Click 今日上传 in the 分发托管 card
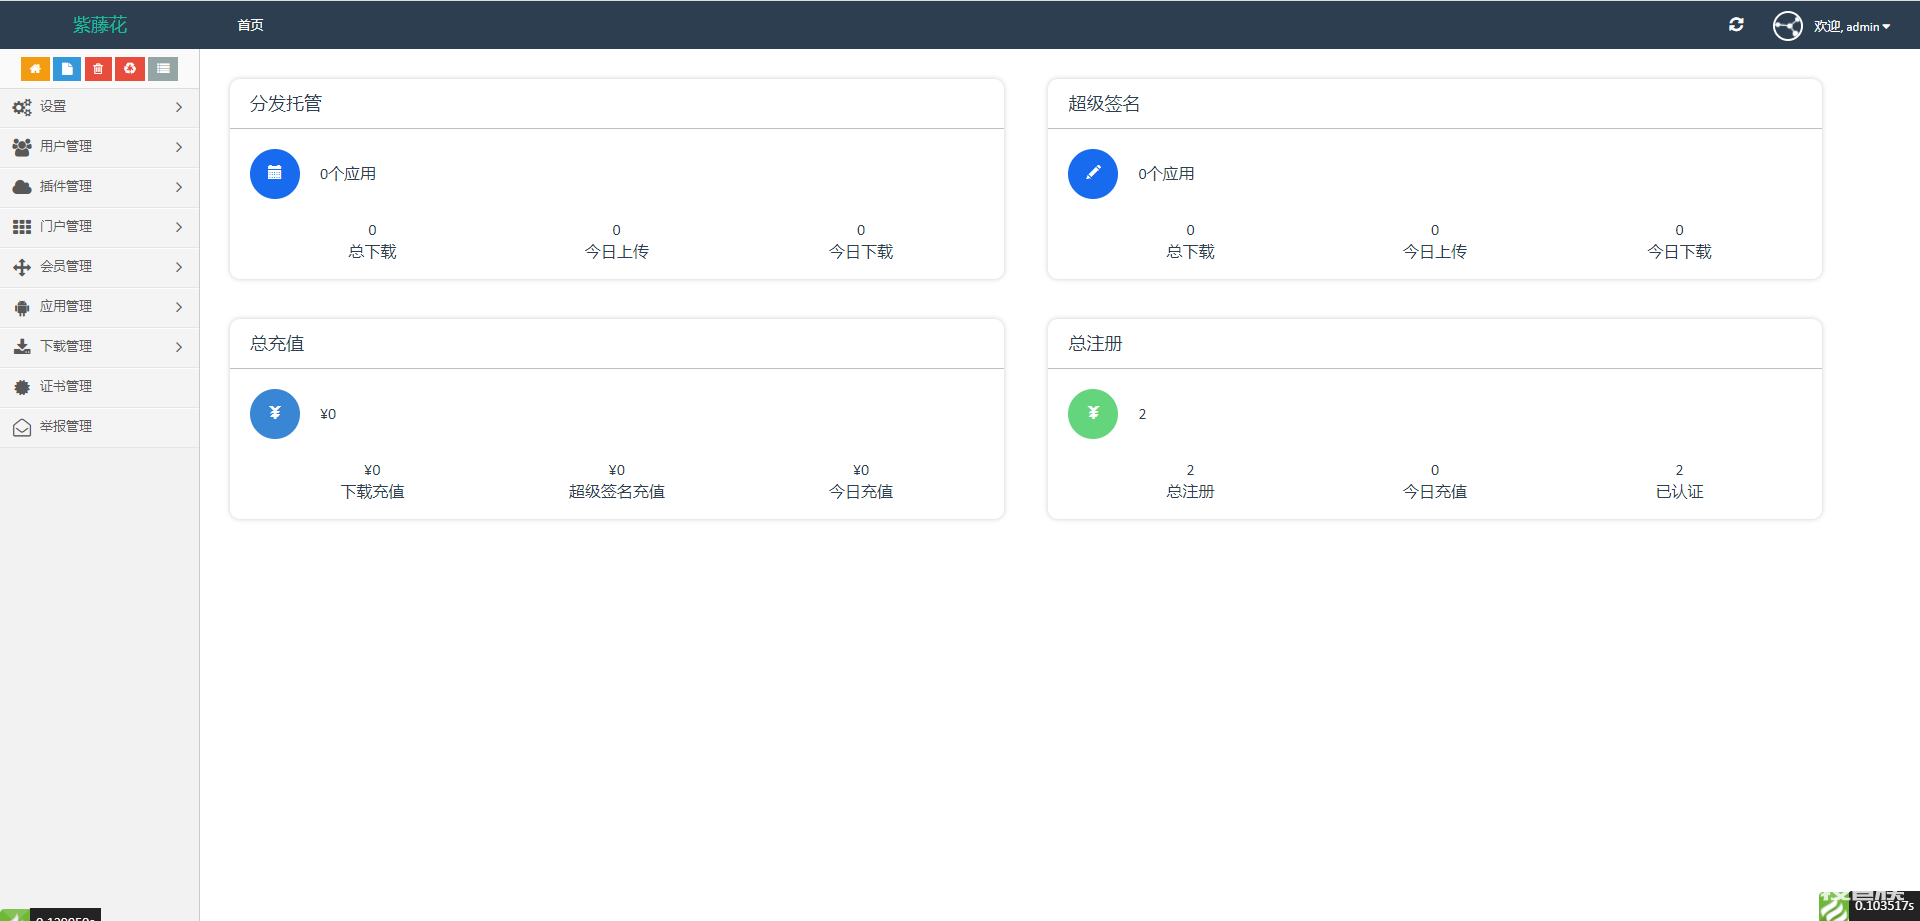The height and width of the screenshot is (921, 1920). (617, 252)
